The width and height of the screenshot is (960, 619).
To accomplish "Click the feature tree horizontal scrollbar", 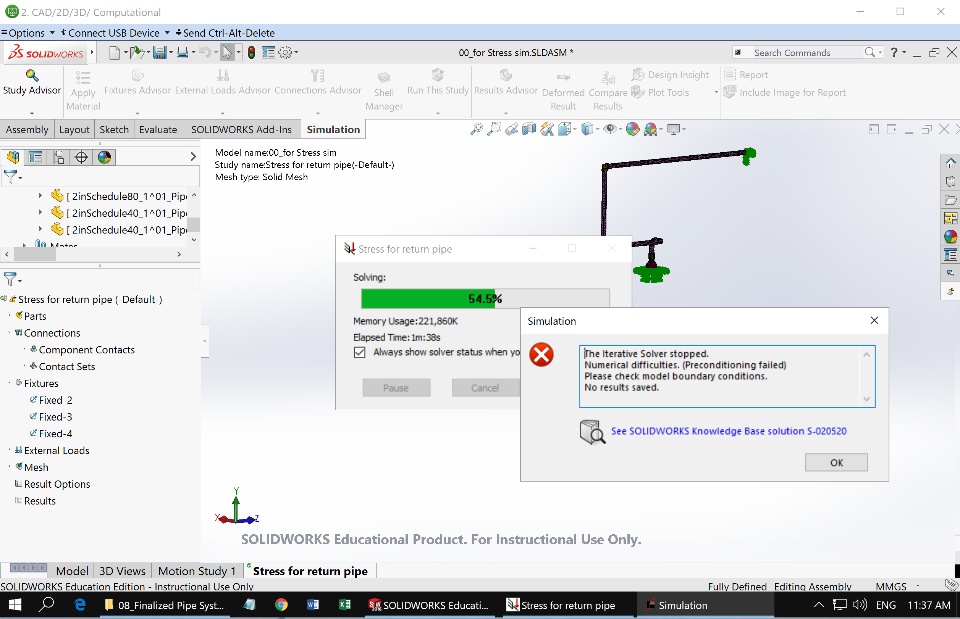I will [92, 253].
